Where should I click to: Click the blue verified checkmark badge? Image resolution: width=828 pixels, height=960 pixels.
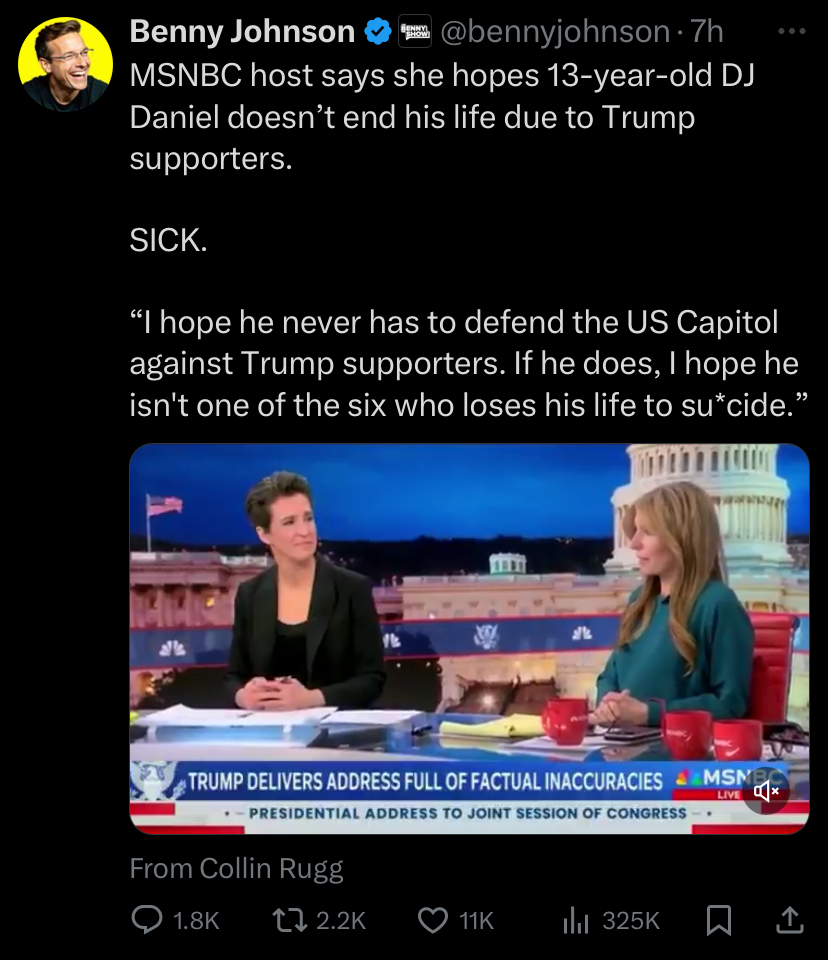point(378,31)
